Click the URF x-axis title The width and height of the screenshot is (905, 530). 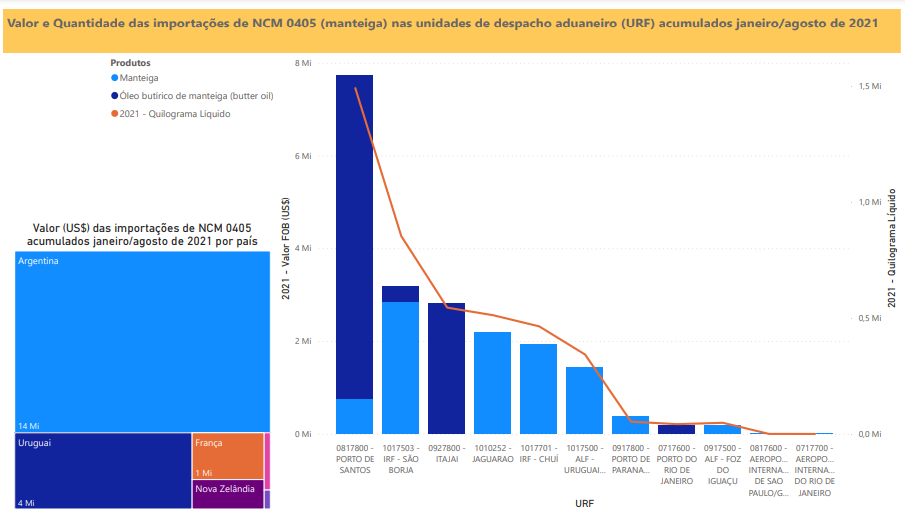pos(584,503)
